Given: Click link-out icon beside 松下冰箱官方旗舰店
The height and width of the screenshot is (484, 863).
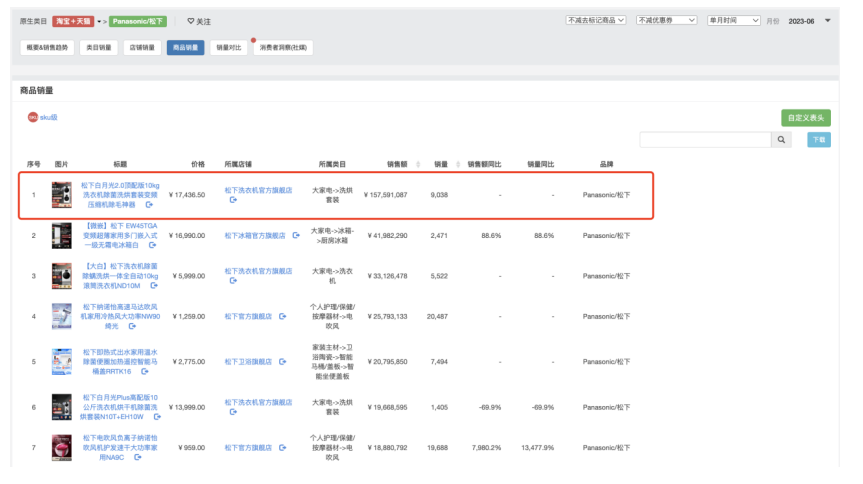Looking at the screenshot, I should (296, 235).
